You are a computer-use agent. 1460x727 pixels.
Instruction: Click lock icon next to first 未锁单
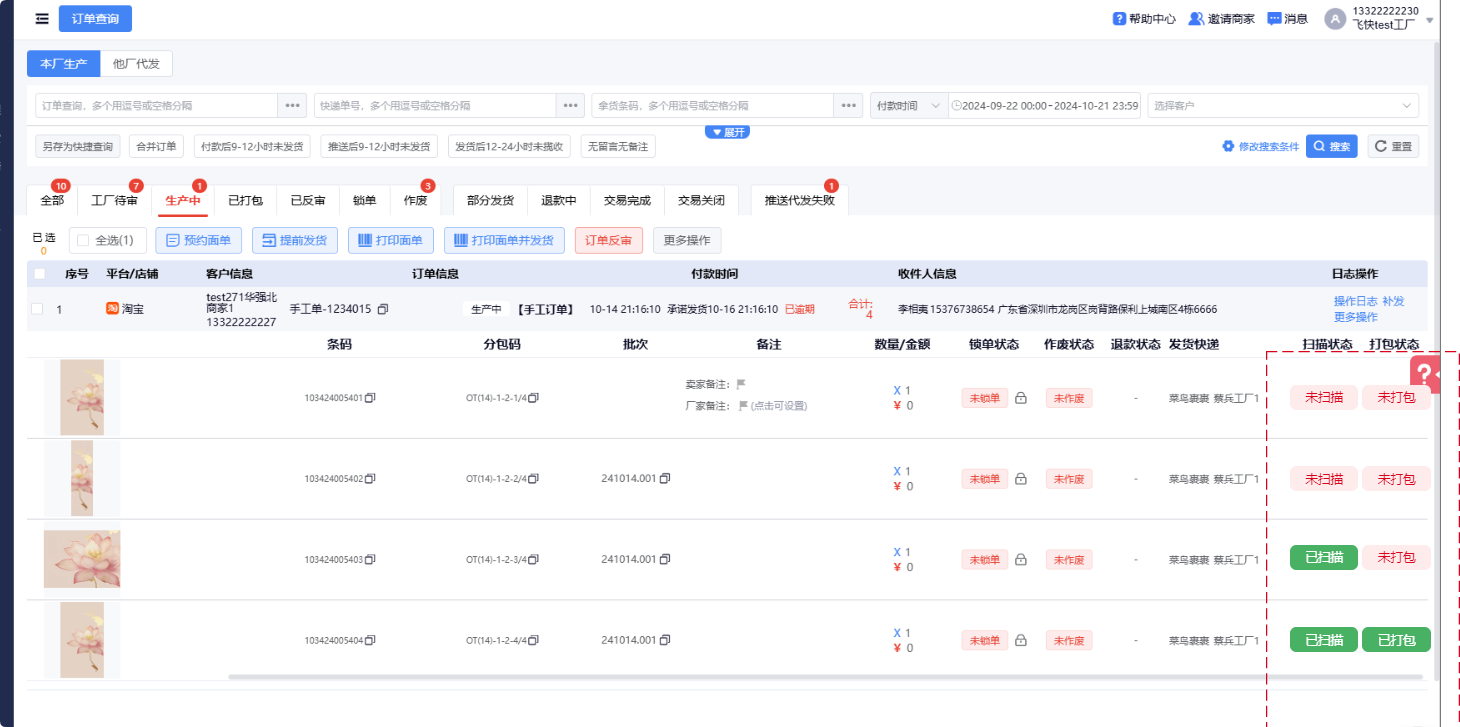click(1021, 398)
